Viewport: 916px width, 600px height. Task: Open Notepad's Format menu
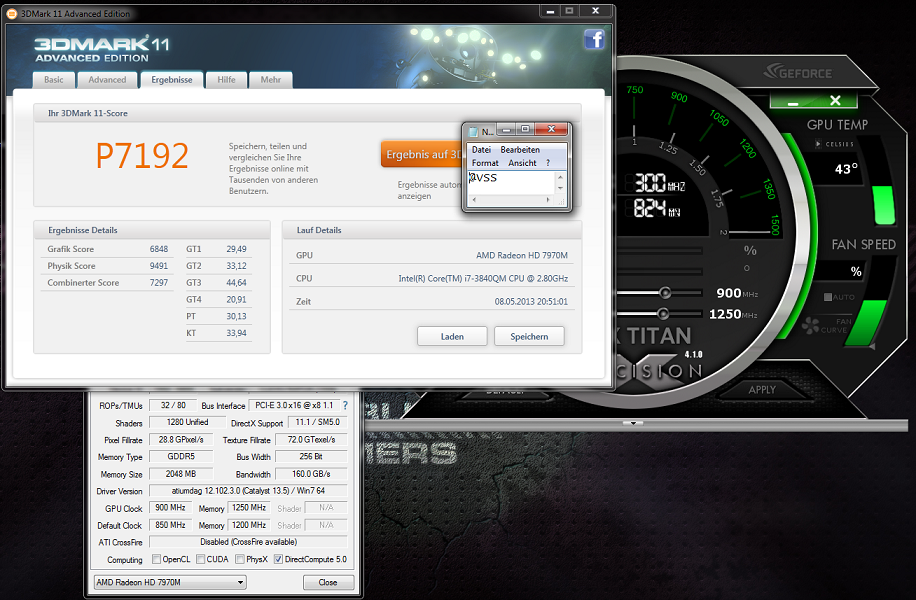(485, 163)
